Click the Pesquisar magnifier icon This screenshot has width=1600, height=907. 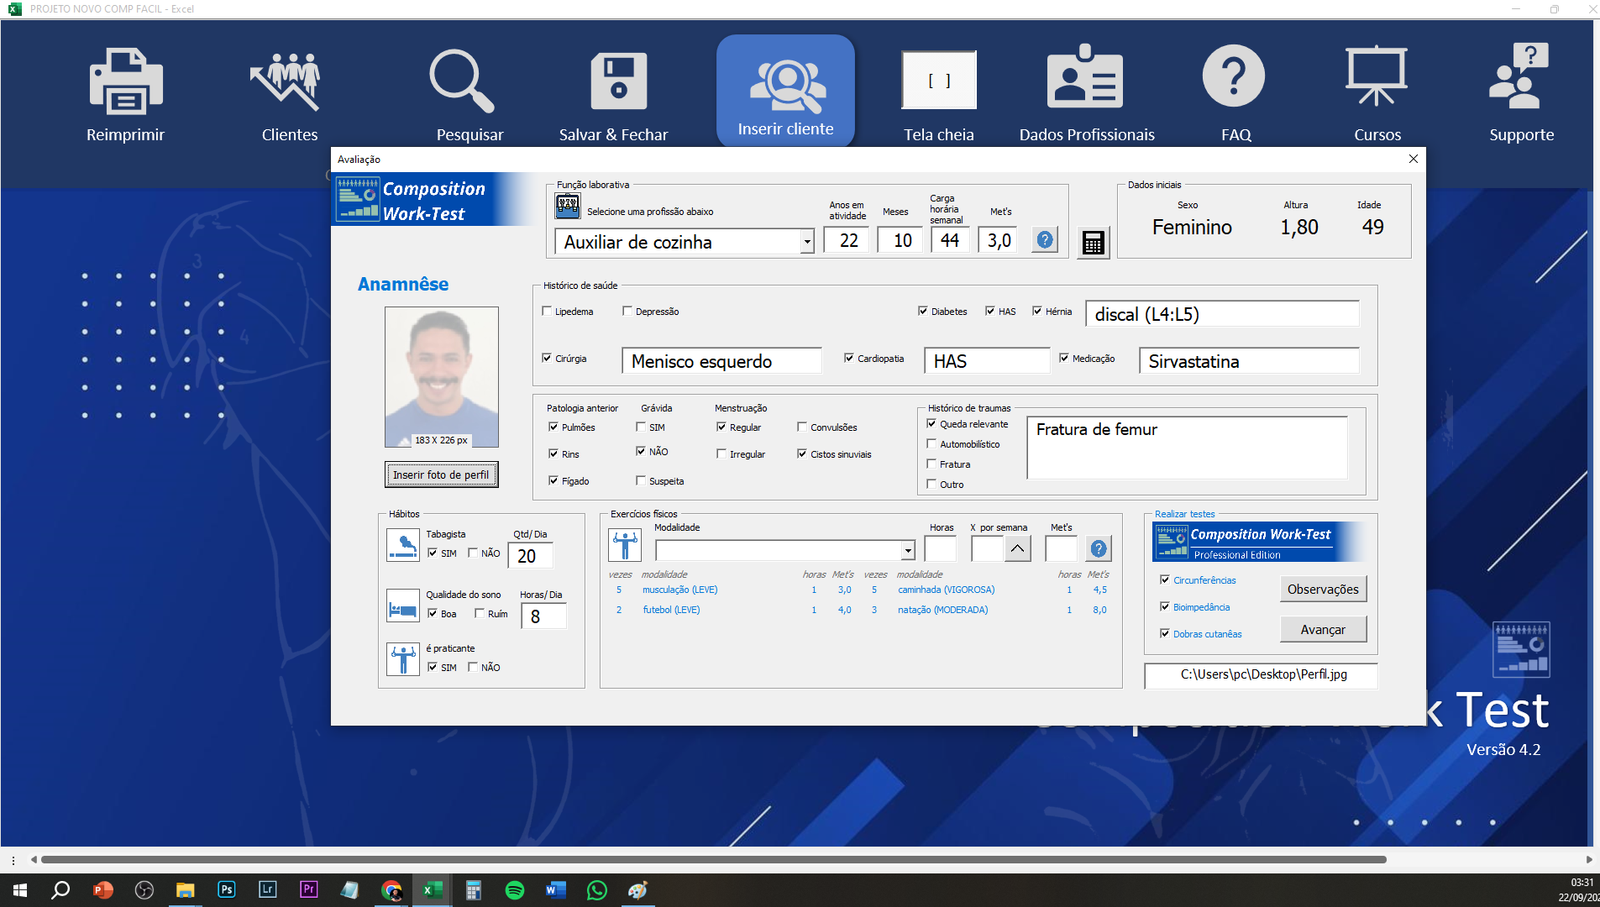pos(462,81)
